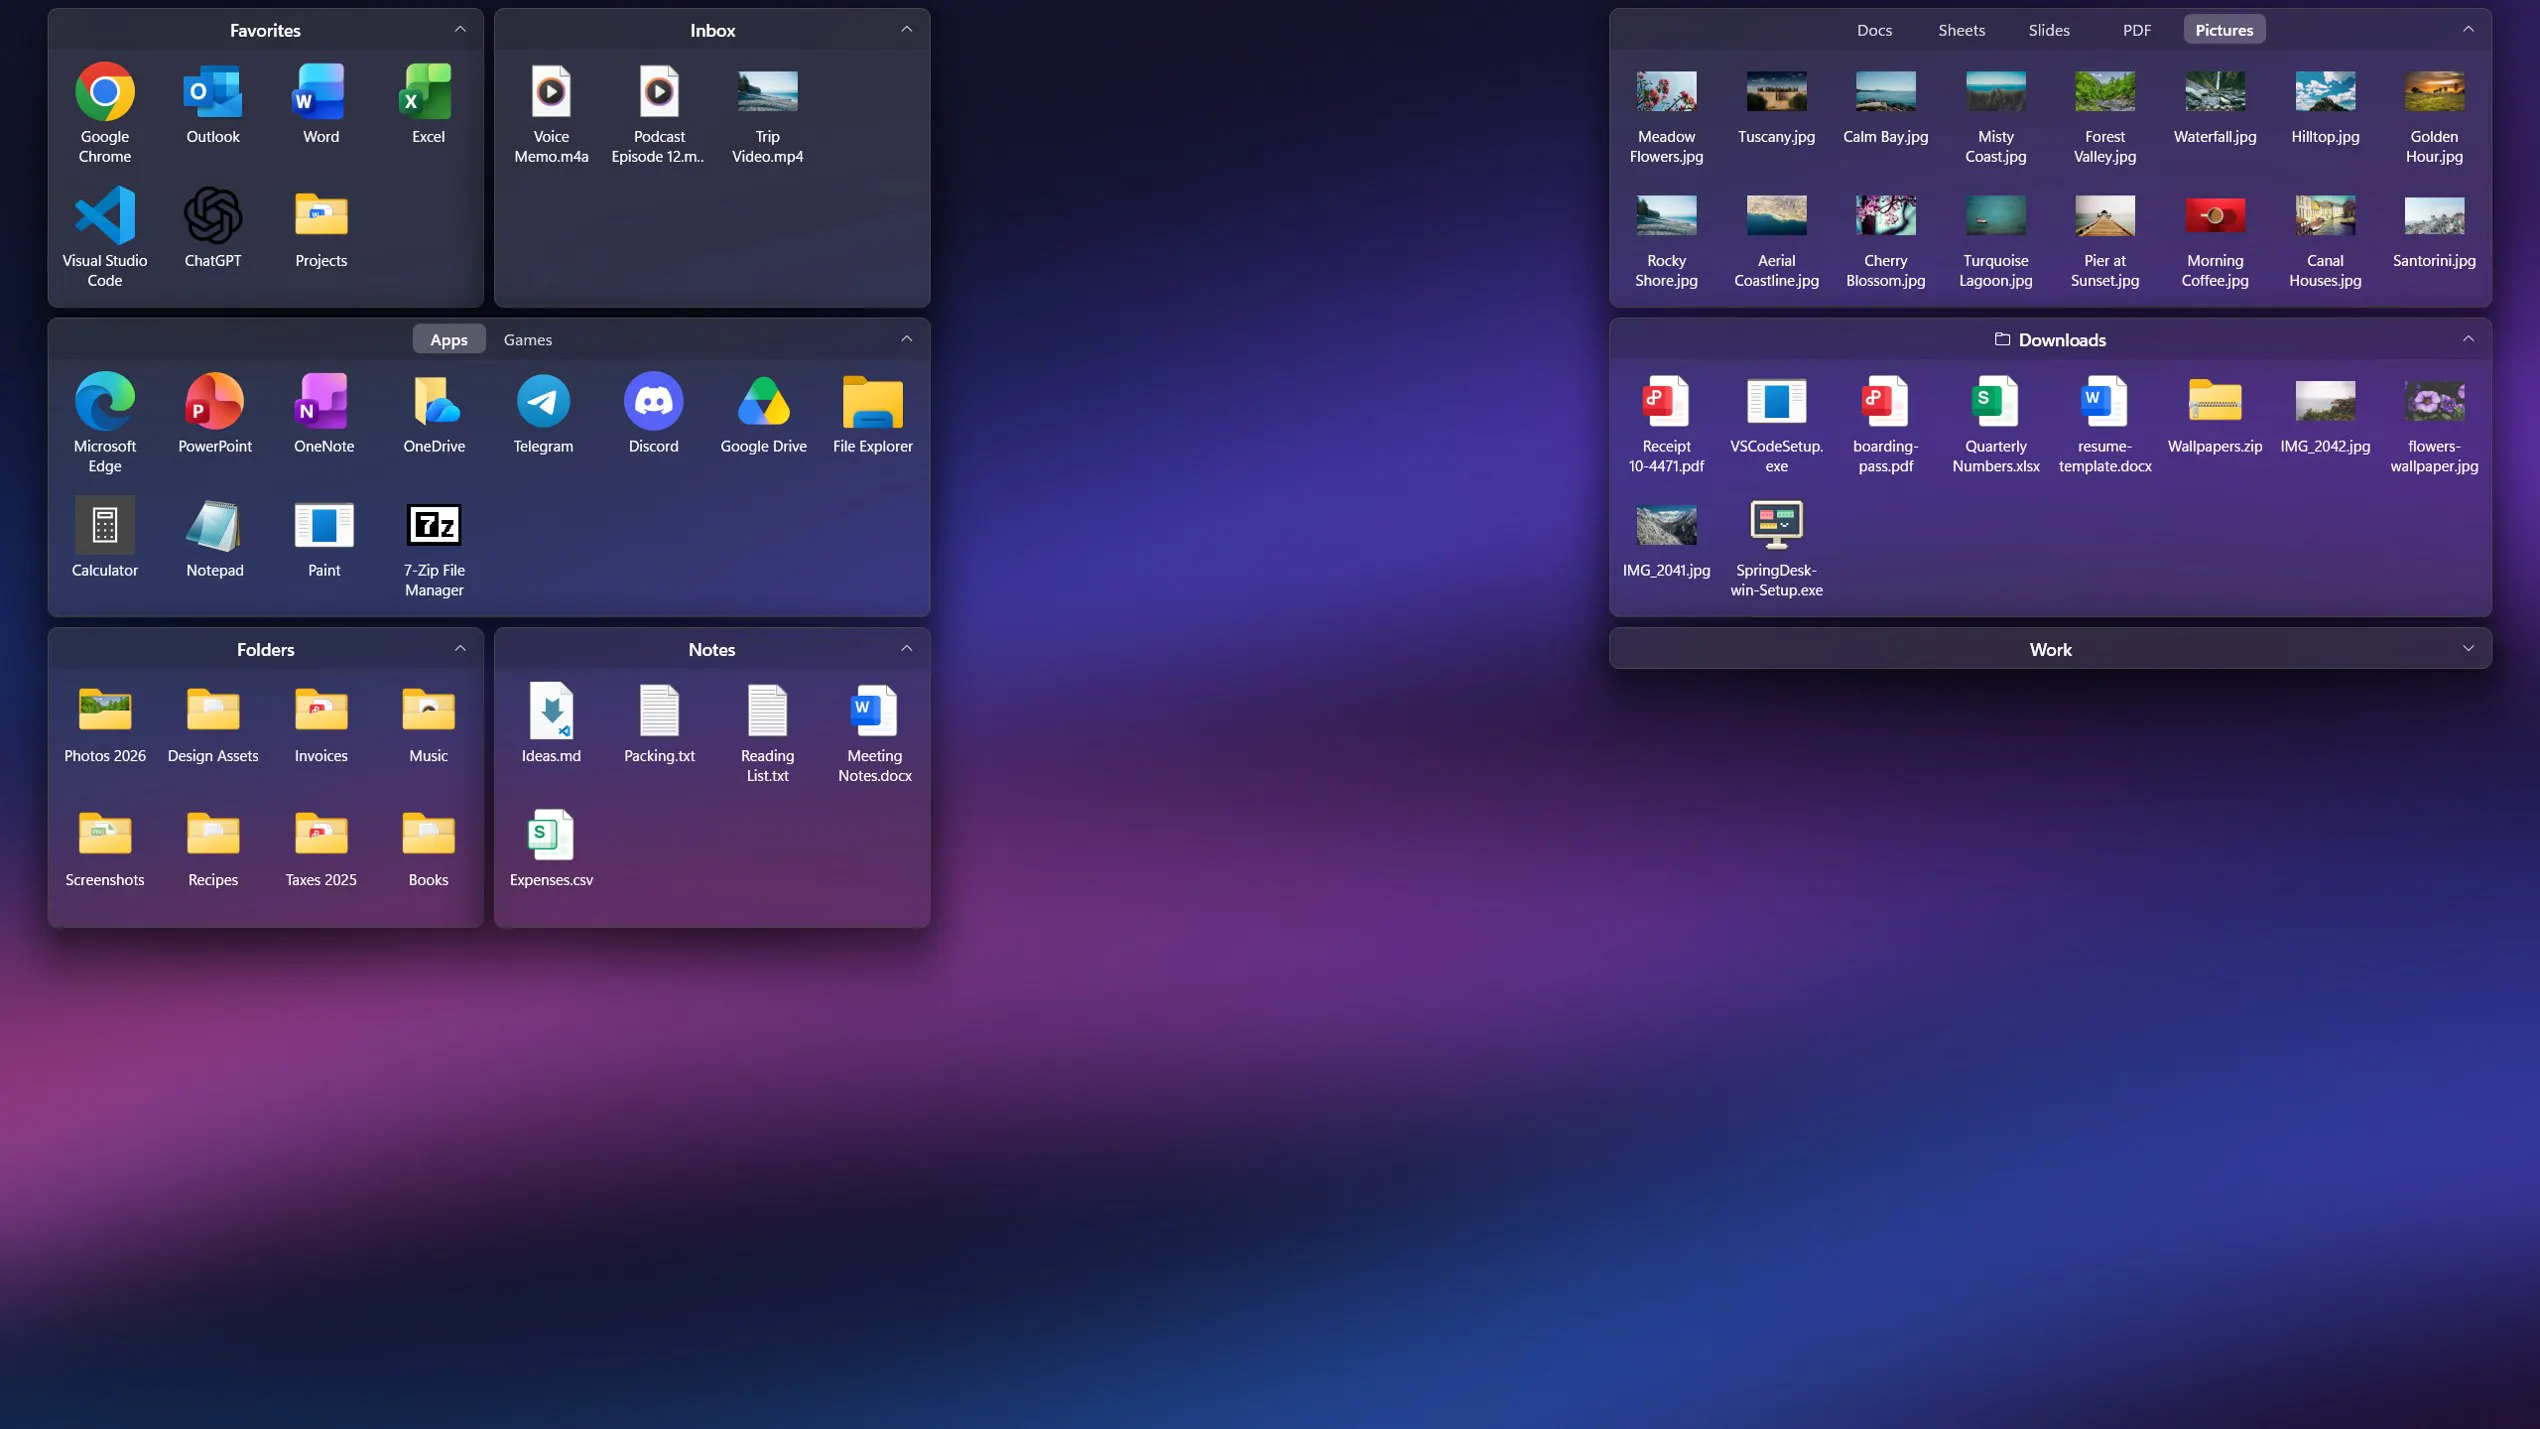This screenshot has height=1429, width=2540.
Task: Collapse the Apps and Games group
Action: pyautogui.click(x=907, y=339)
